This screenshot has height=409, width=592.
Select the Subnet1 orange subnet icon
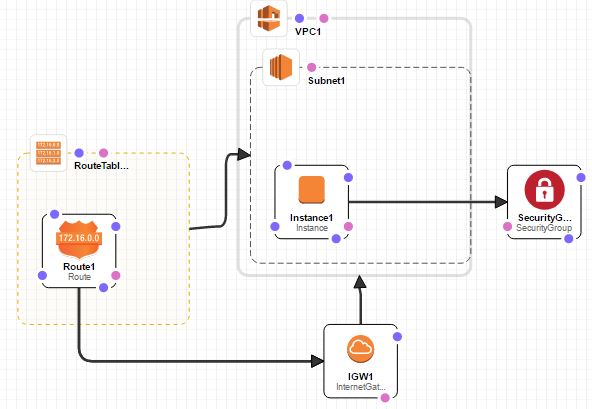[281, 67]
